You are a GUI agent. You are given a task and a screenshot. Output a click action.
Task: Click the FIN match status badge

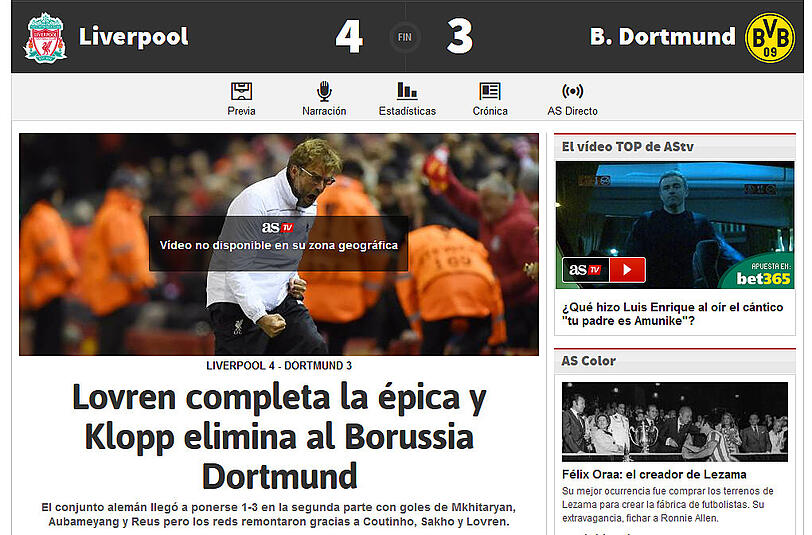click(x=405, y=37)
